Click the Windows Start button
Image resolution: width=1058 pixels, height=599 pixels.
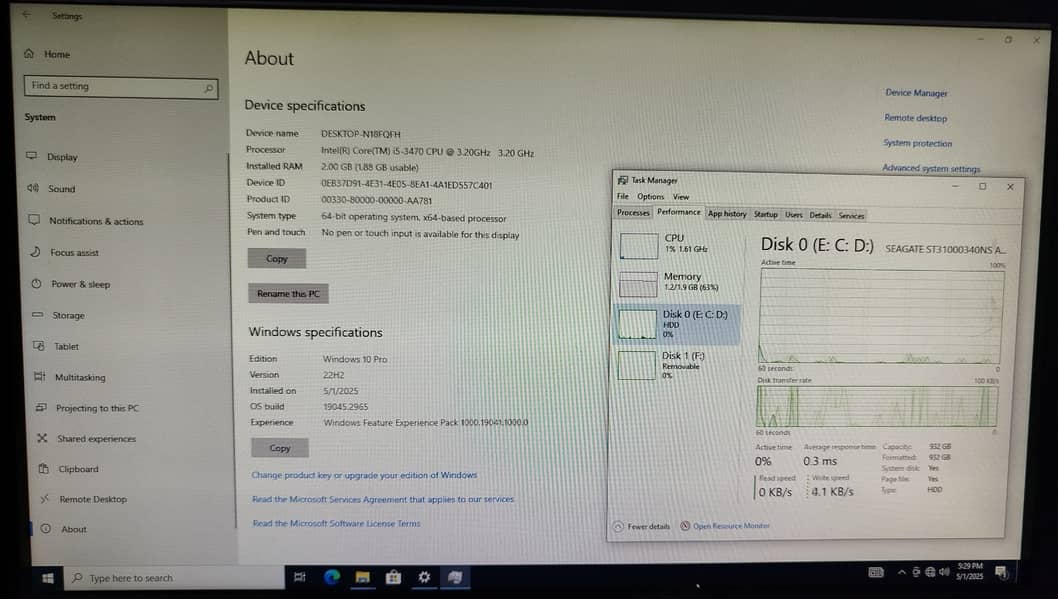click(x=47, y=578)
